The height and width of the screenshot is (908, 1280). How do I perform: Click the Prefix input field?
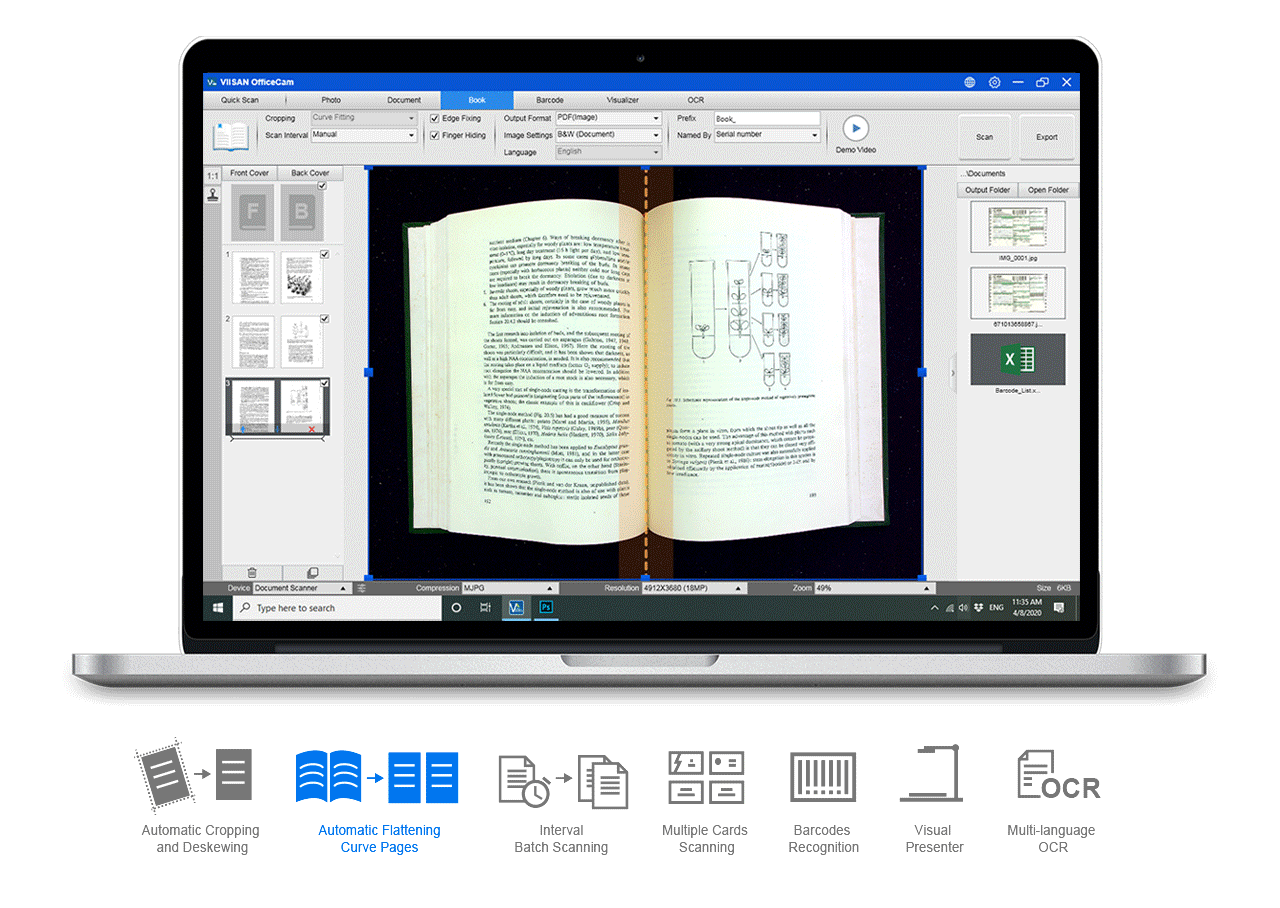click(x=767, y=118)
